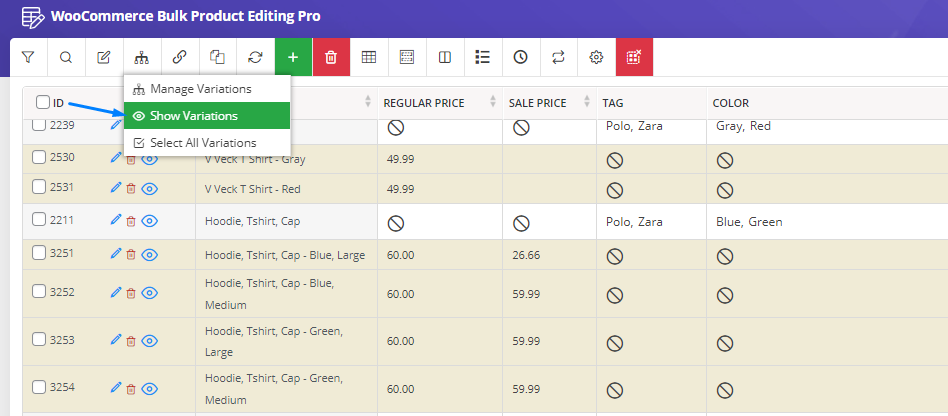Click the dotted-border table toolbar icon

407,57
